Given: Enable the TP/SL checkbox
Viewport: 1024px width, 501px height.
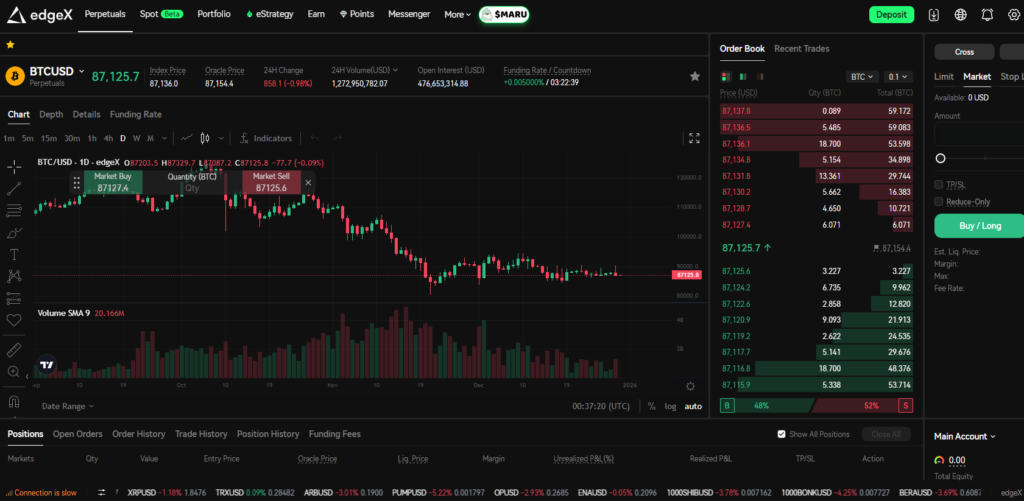Looking at the screenshot, I should pos(939,185).
